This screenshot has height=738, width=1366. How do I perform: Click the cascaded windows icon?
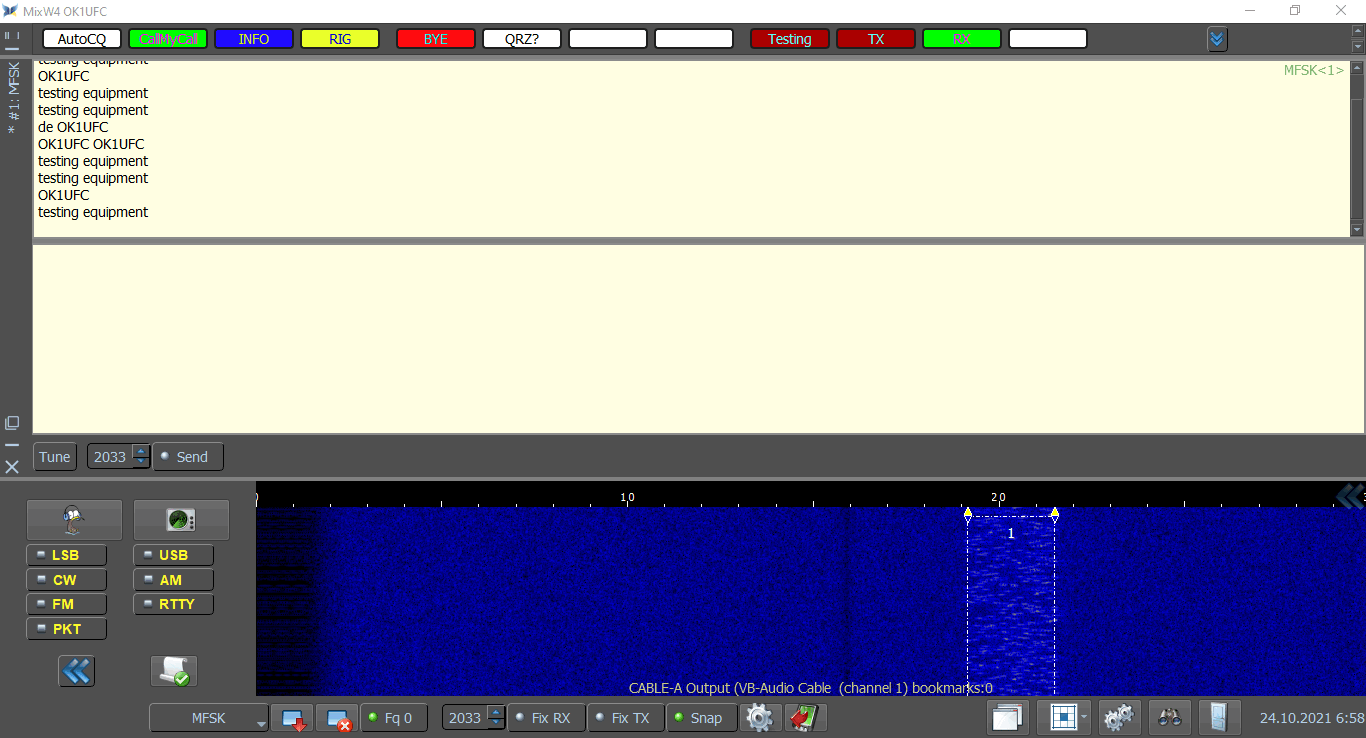[x=1007, y=718]
